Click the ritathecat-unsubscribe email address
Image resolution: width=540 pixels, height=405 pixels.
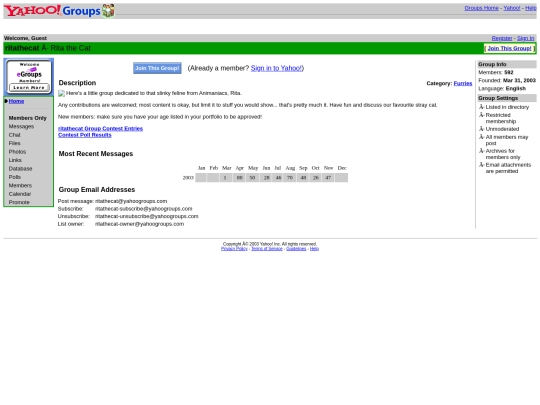[147, 216]
